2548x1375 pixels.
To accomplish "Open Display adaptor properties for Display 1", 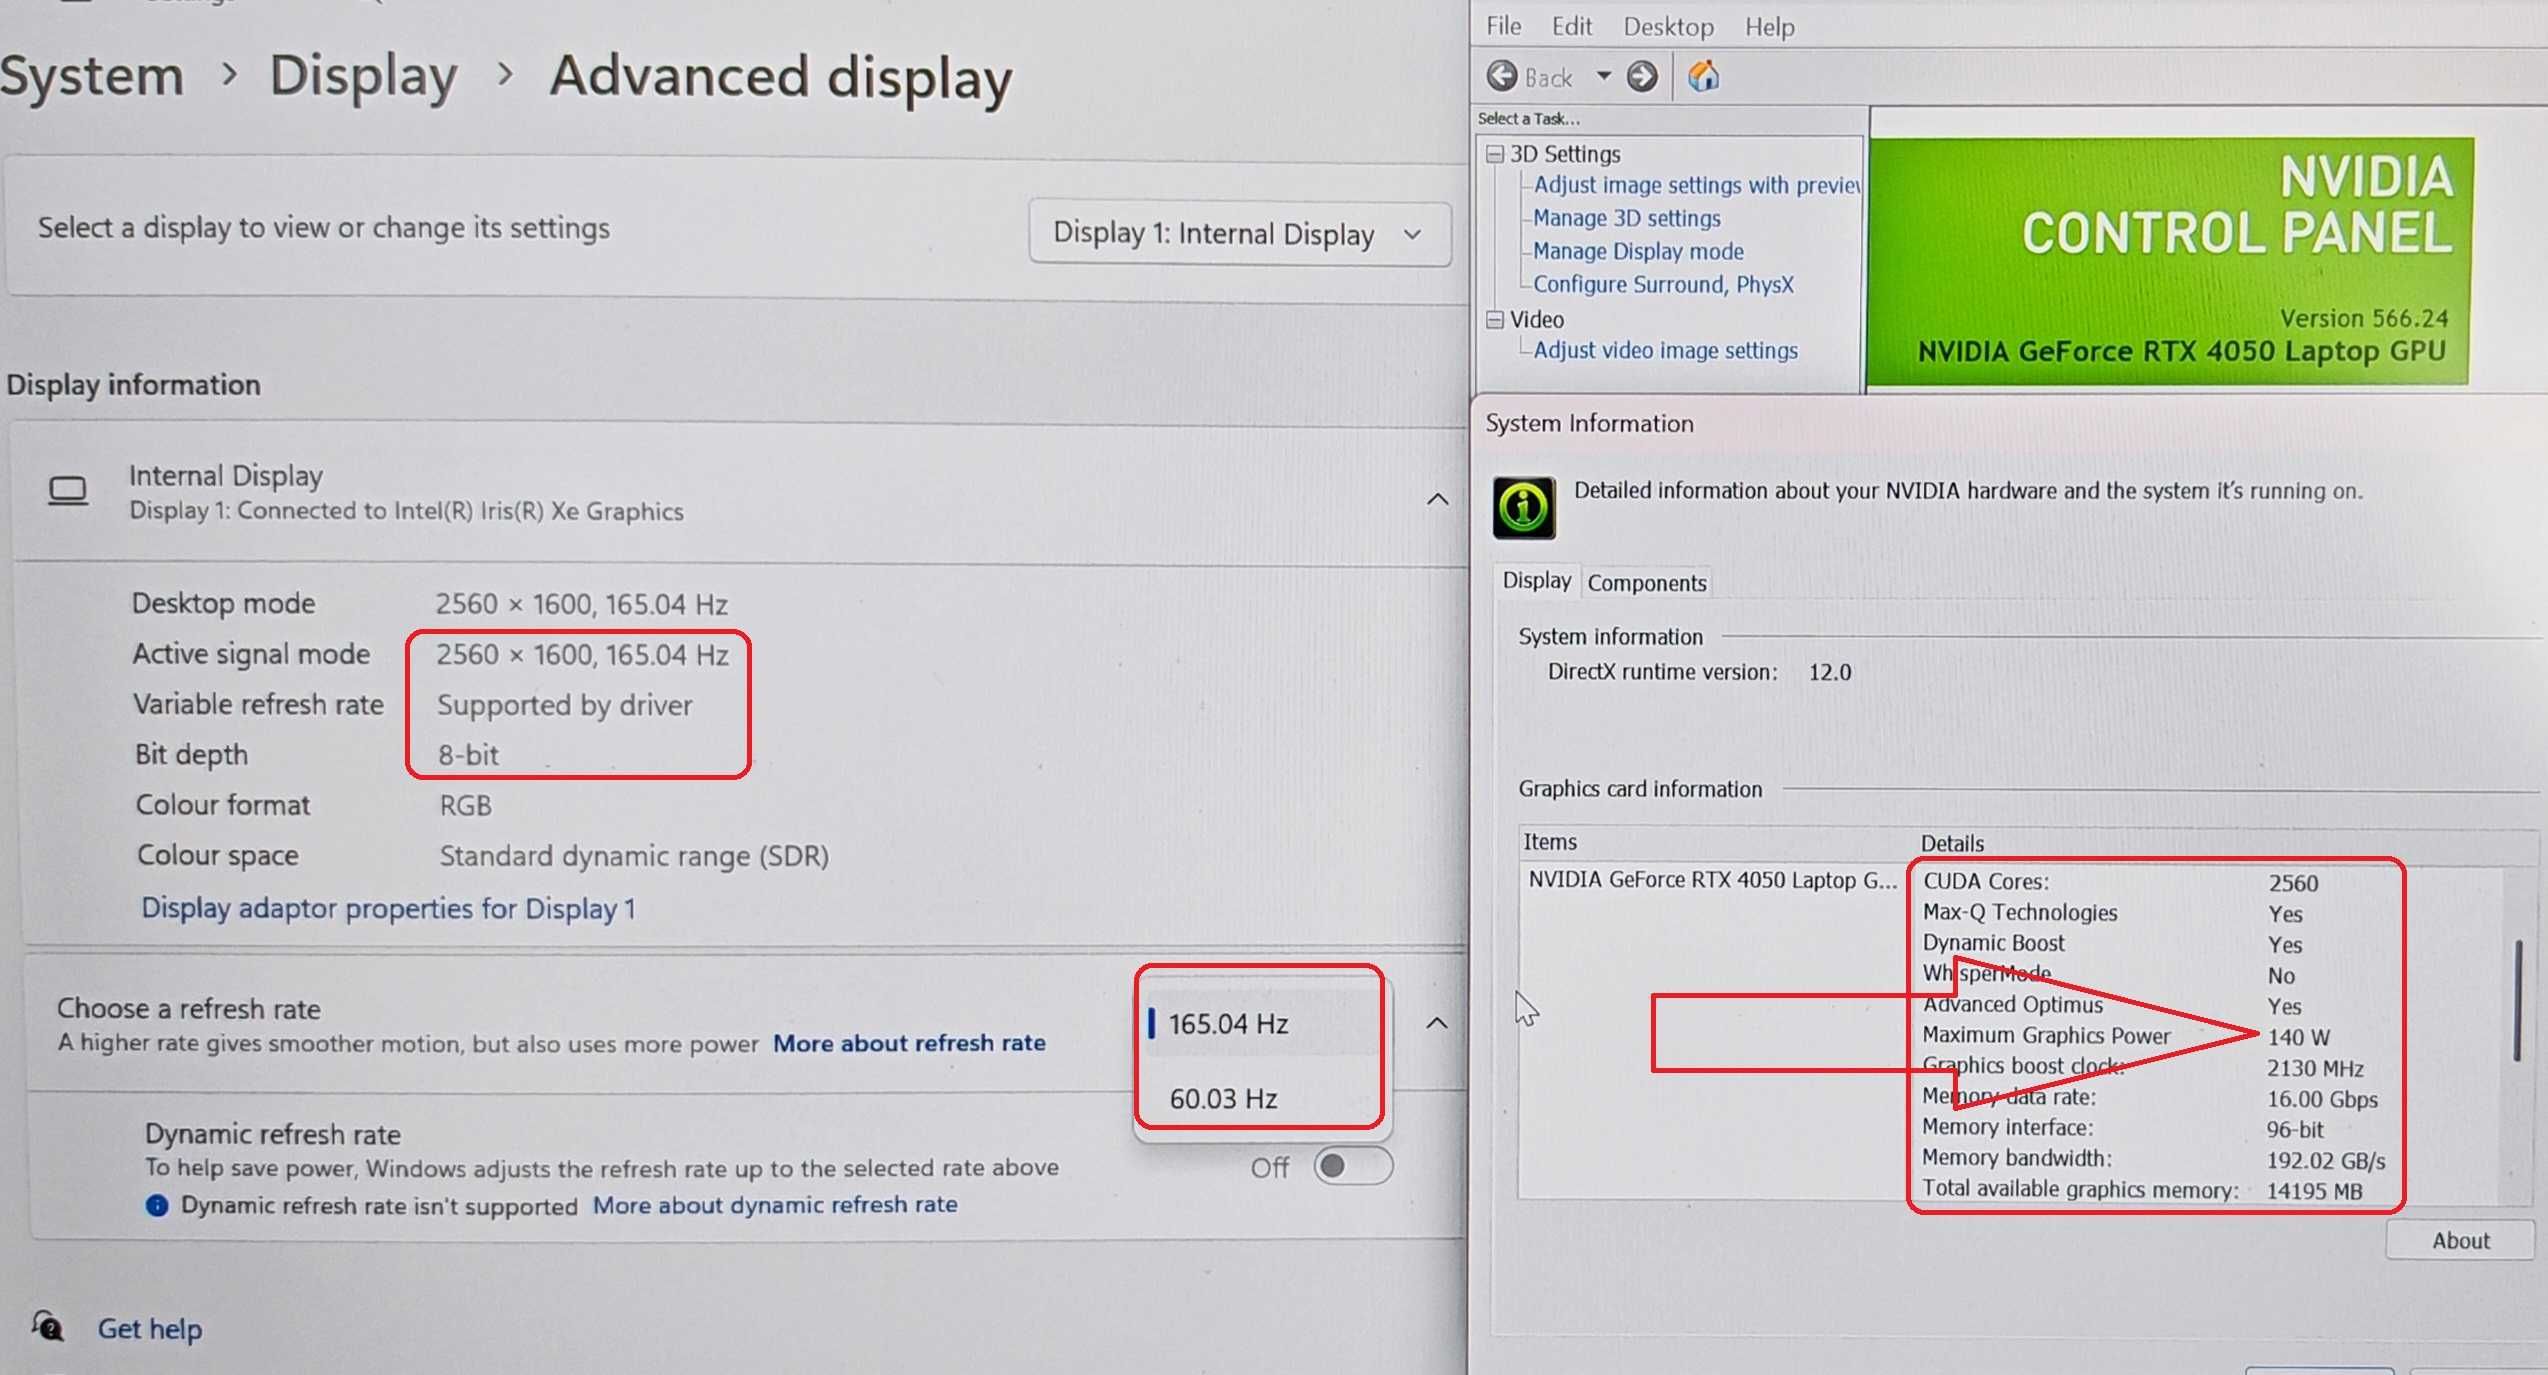I will [x=388, y=908].
